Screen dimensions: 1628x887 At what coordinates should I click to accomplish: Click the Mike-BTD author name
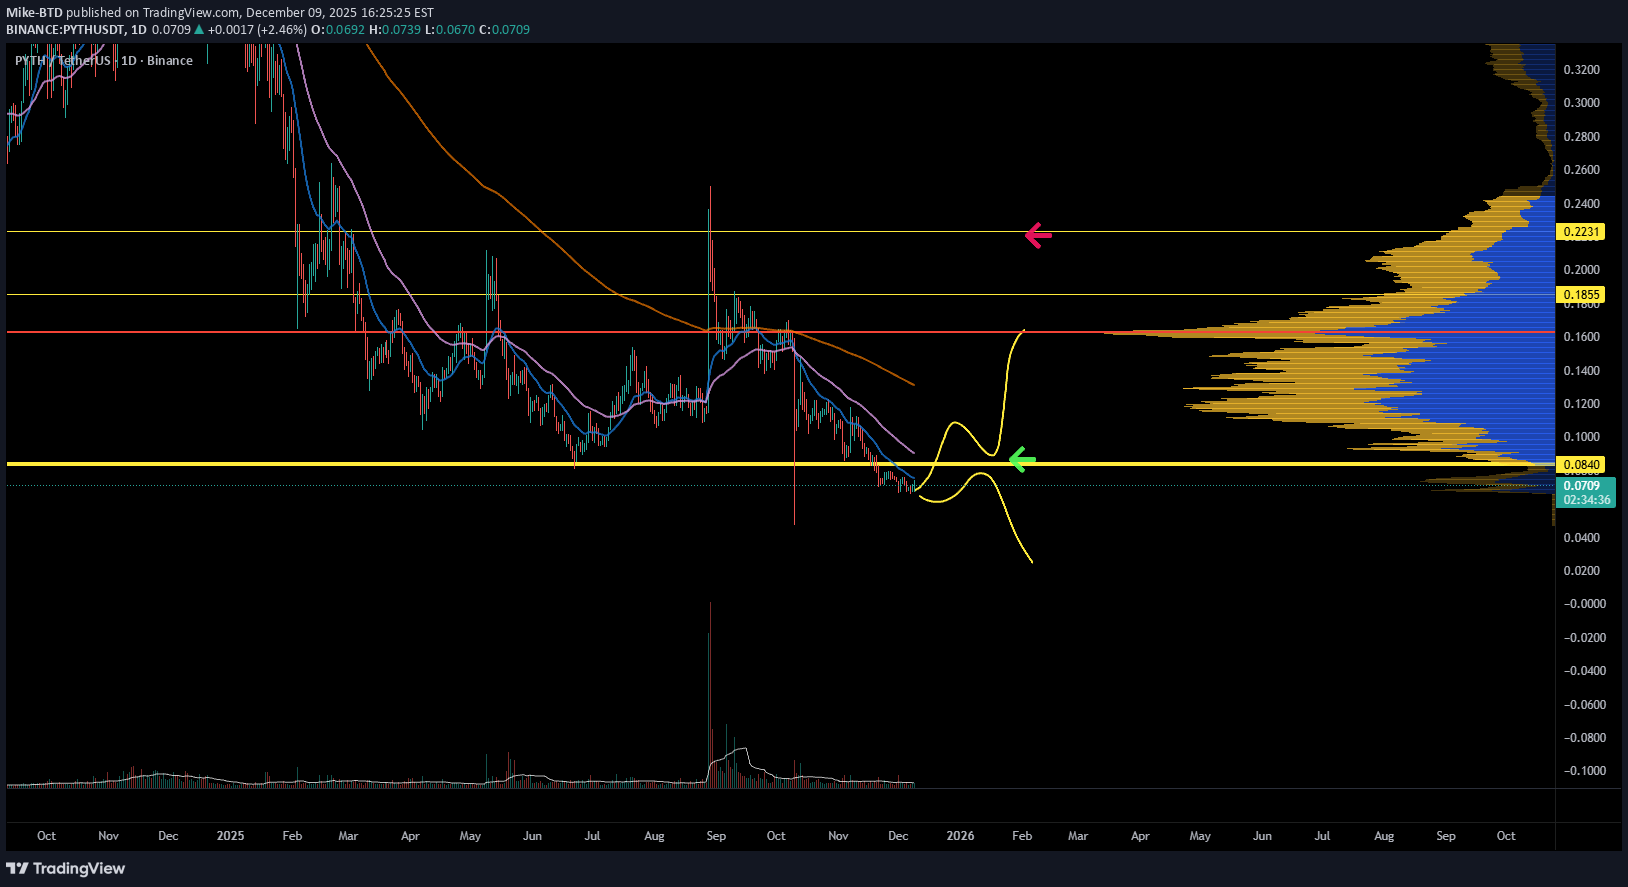pos(34,13)
